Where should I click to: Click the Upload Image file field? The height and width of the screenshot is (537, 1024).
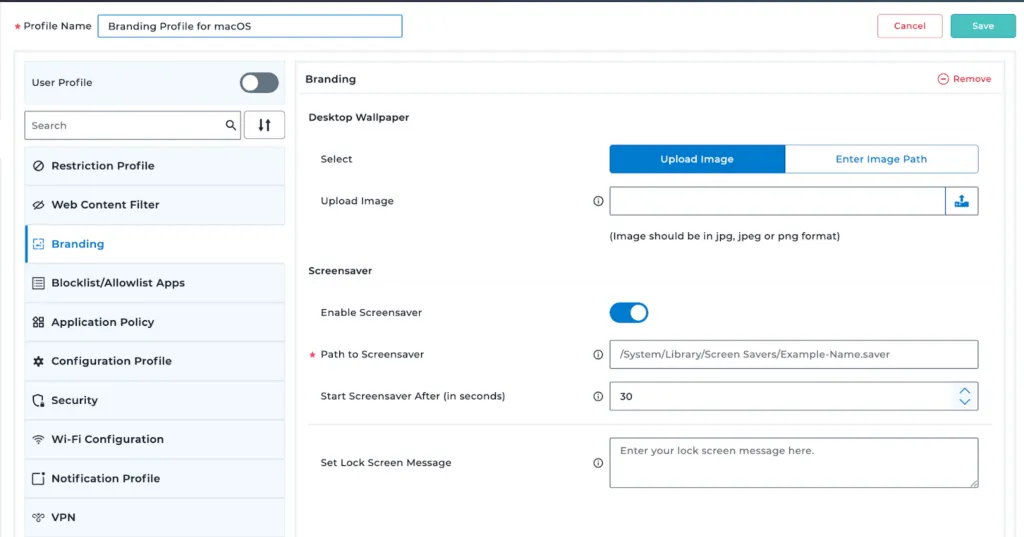click(777, 201)
